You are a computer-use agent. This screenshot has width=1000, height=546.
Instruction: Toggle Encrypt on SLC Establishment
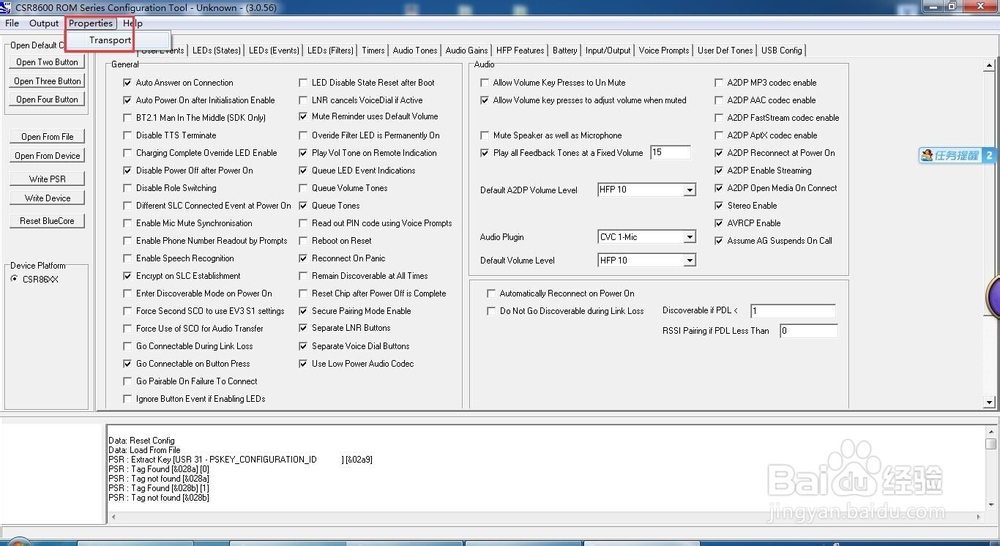click(127, 276)
